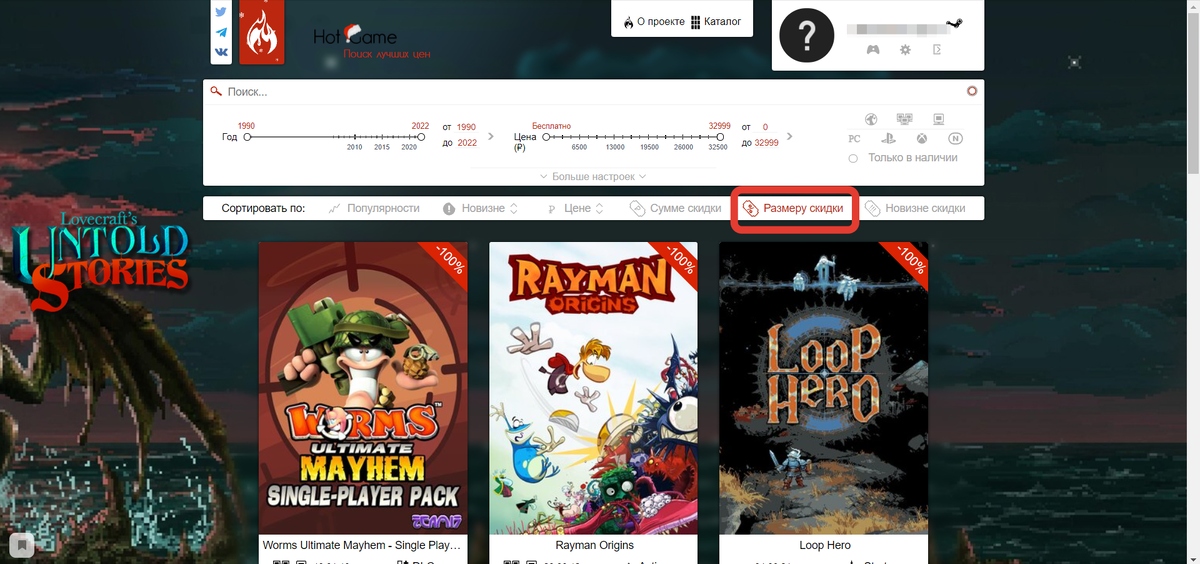Click the Lovecraft's Untold Stories banner logo
This screenshot has width=1200, height=564.
click(100, 260)
